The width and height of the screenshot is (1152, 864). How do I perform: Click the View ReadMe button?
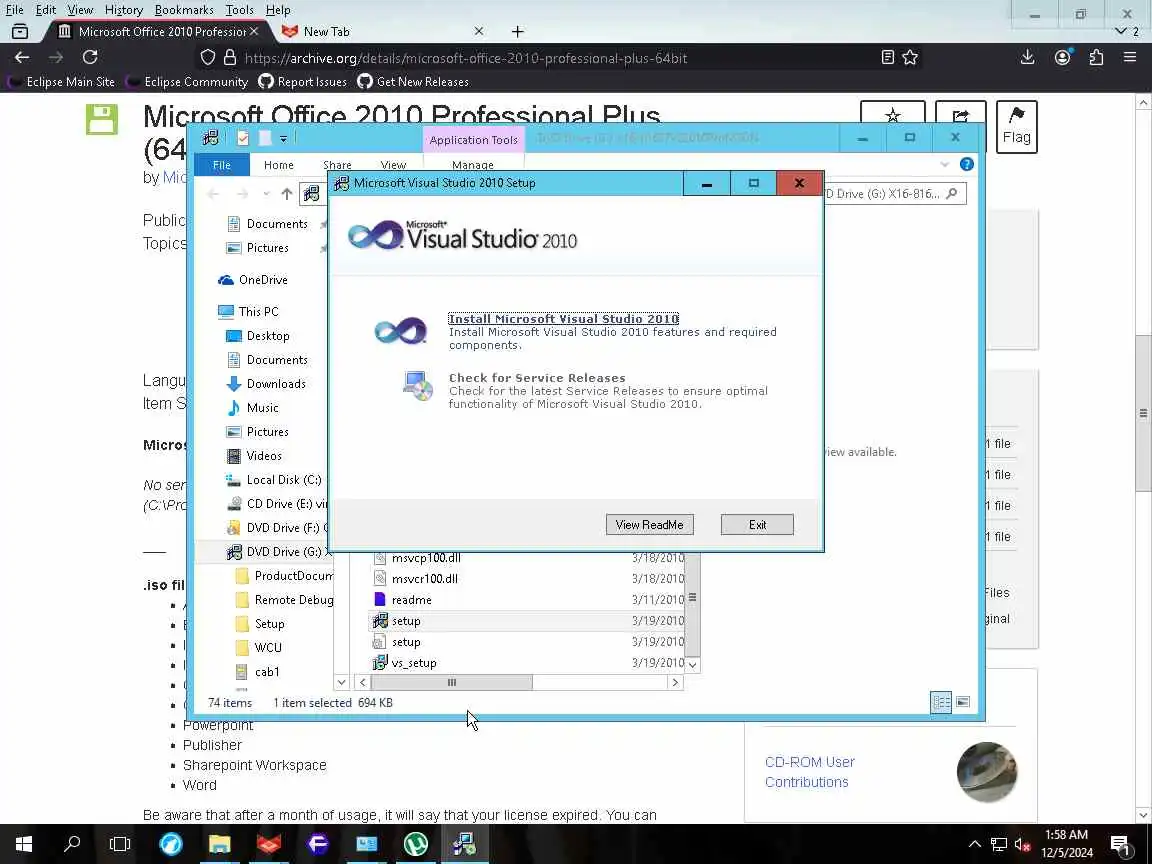[x=649, y=525]
